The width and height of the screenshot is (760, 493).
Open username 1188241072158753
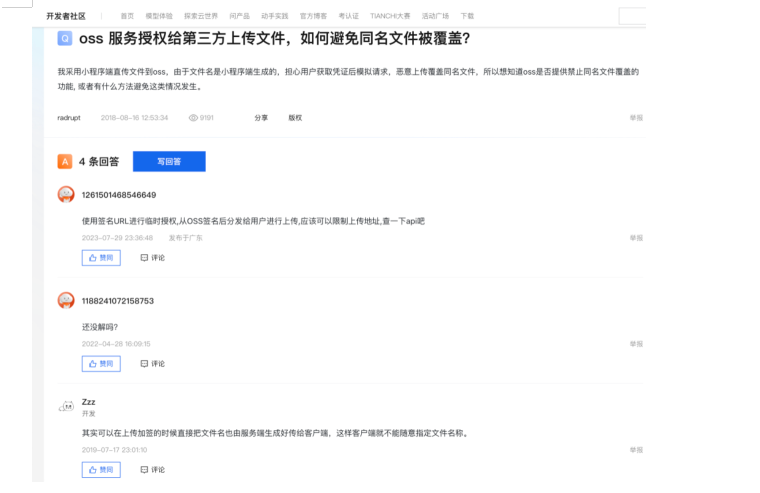click(x=118, y=301)
